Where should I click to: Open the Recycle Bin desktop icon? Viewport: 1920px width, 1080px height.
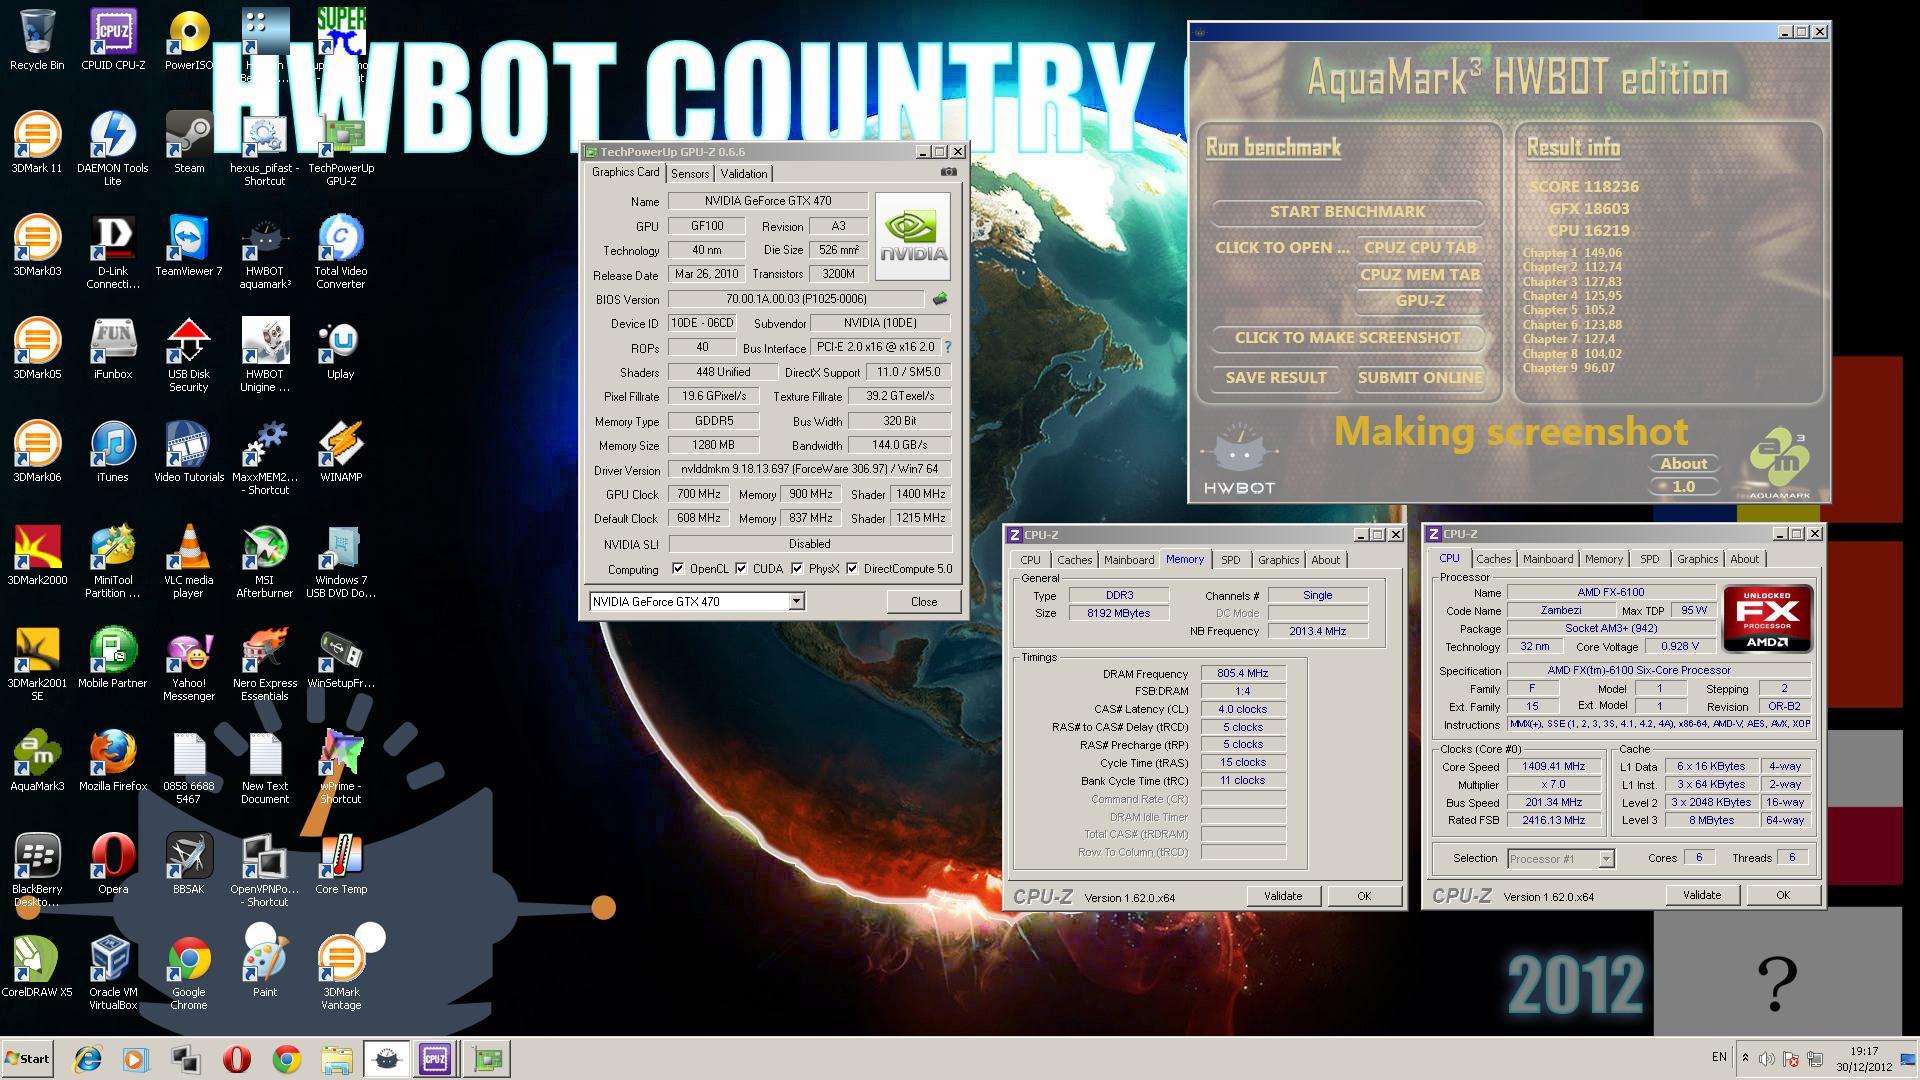pos(37,40)
